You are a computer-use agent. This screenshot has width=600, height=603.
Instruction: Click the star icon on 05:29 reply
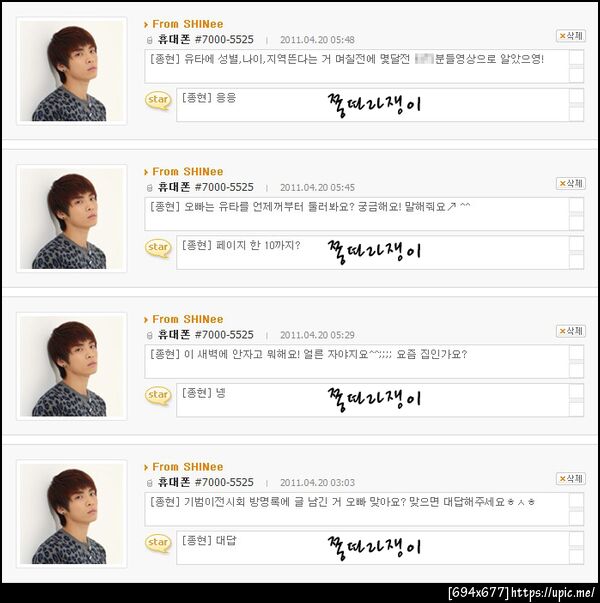pyautogui.click(x=158, y=396)
